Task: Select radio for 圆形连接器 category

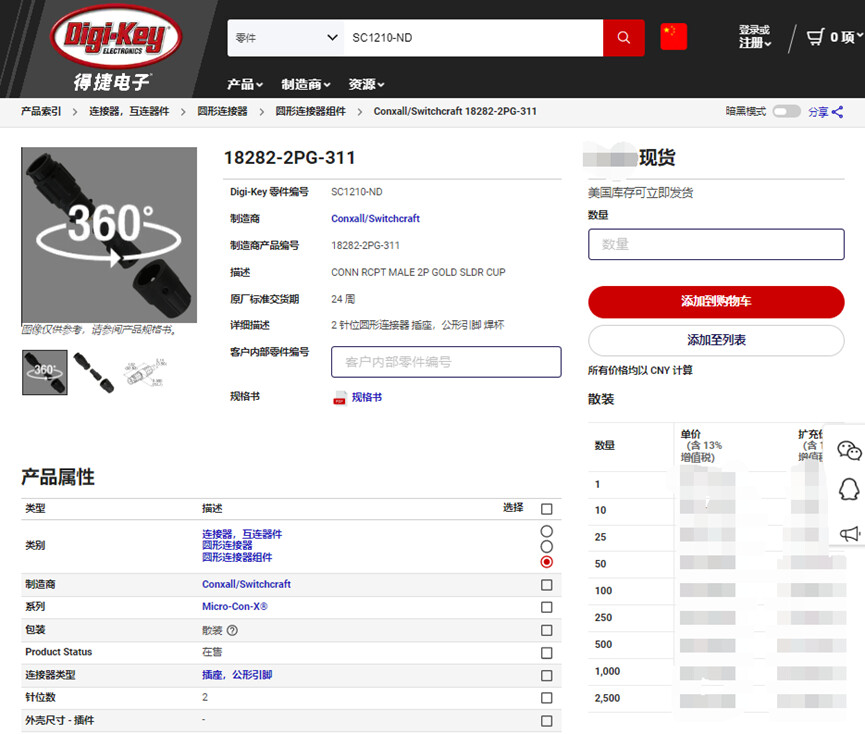Action: point(547,547)
